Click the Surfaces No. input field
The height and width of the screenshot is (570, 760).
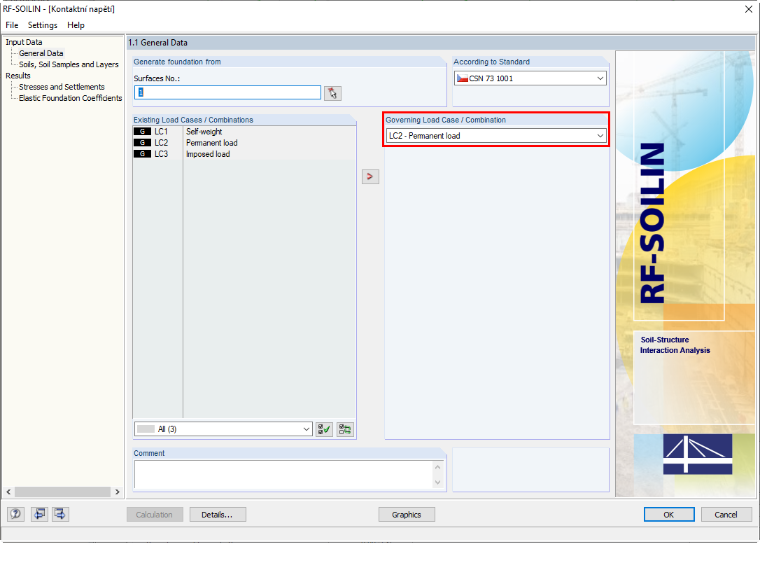click(x=227, y=93)
